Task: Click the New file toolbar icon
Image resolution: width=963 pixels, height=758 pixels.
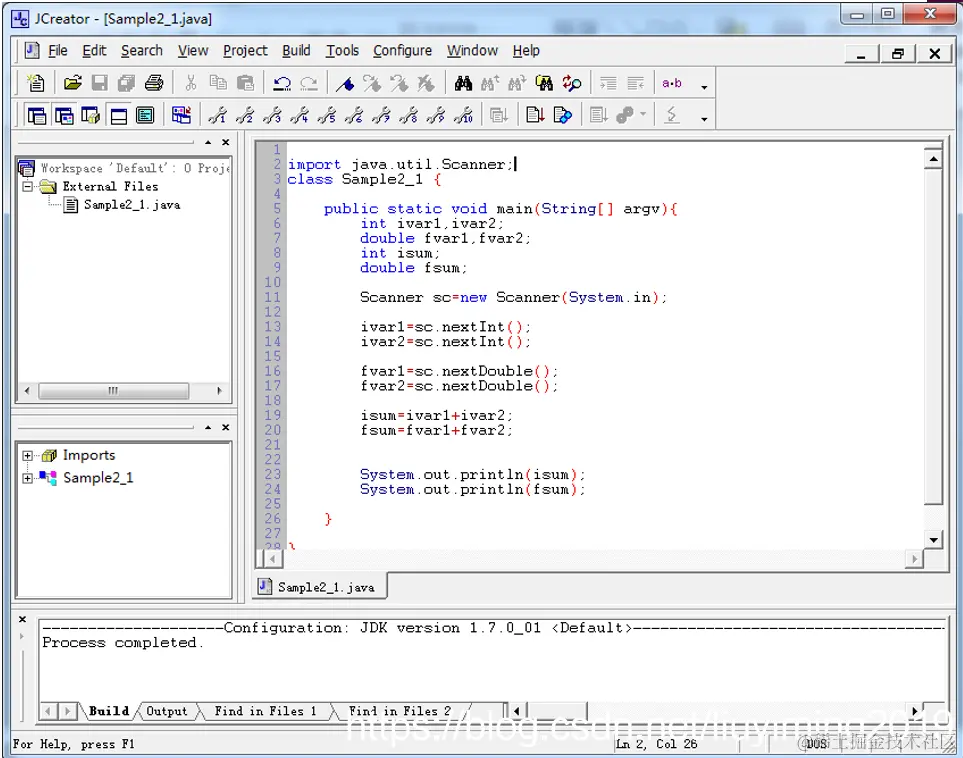Action: pos(36,83)
